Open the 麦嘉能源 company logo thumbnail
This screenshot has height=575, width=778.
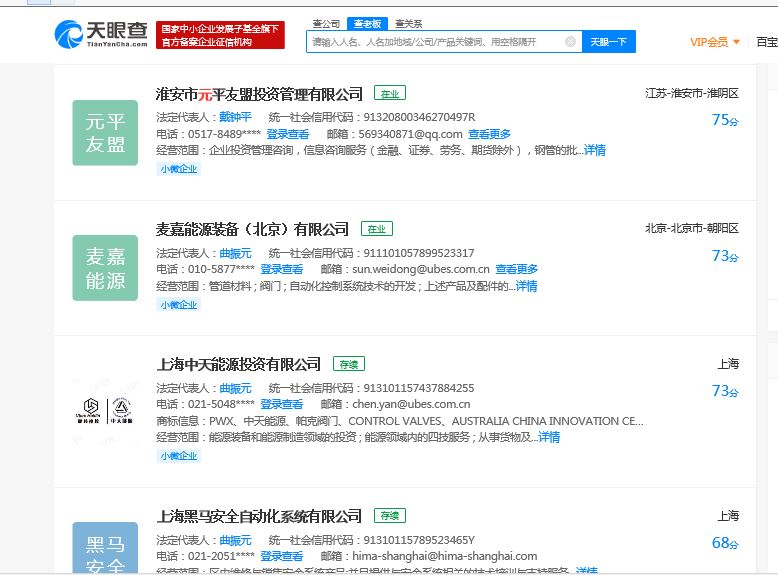click(x=105, y=268)
